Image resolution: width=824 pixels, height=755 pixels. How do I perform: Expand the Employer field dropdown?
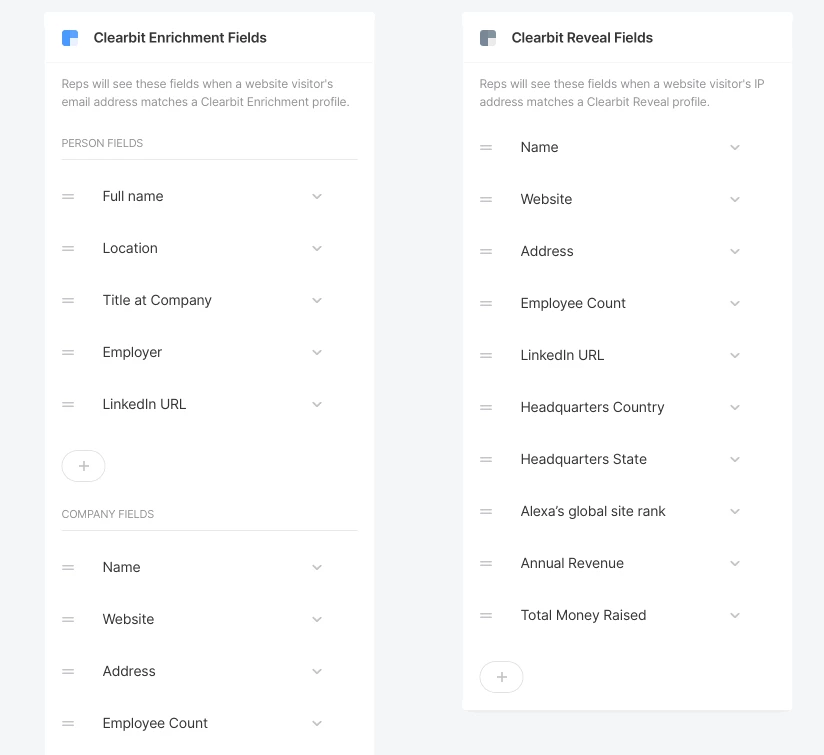pos(317,353)
